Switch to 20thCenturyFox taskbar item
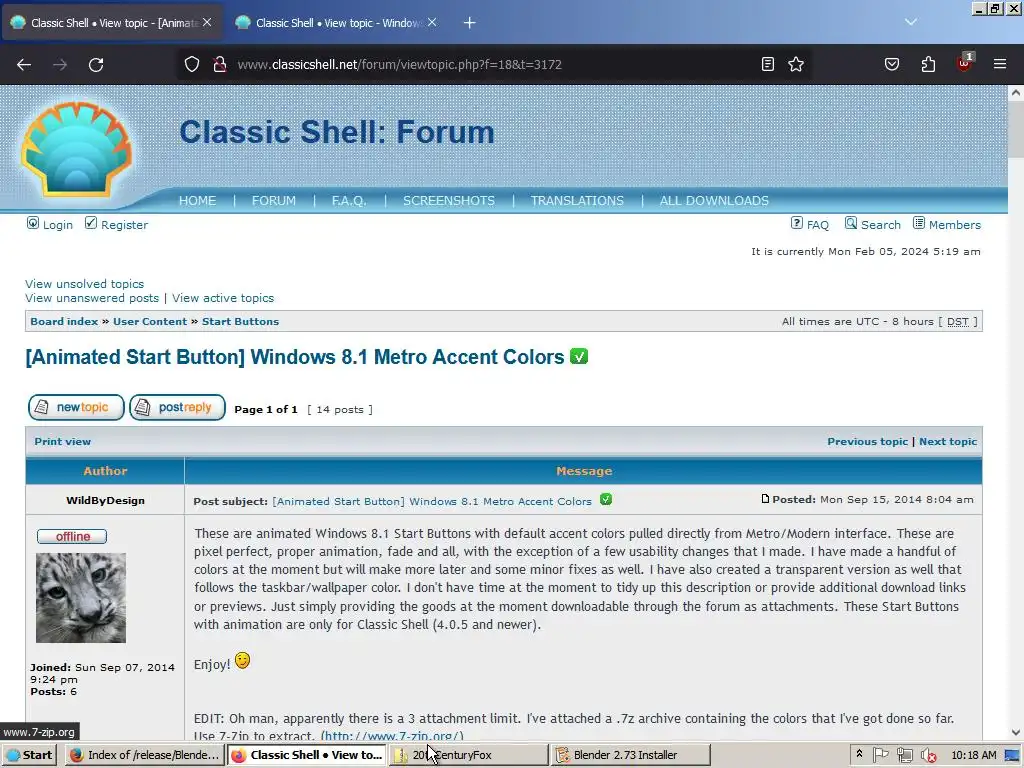1024x768 pixels. [468, 755]
